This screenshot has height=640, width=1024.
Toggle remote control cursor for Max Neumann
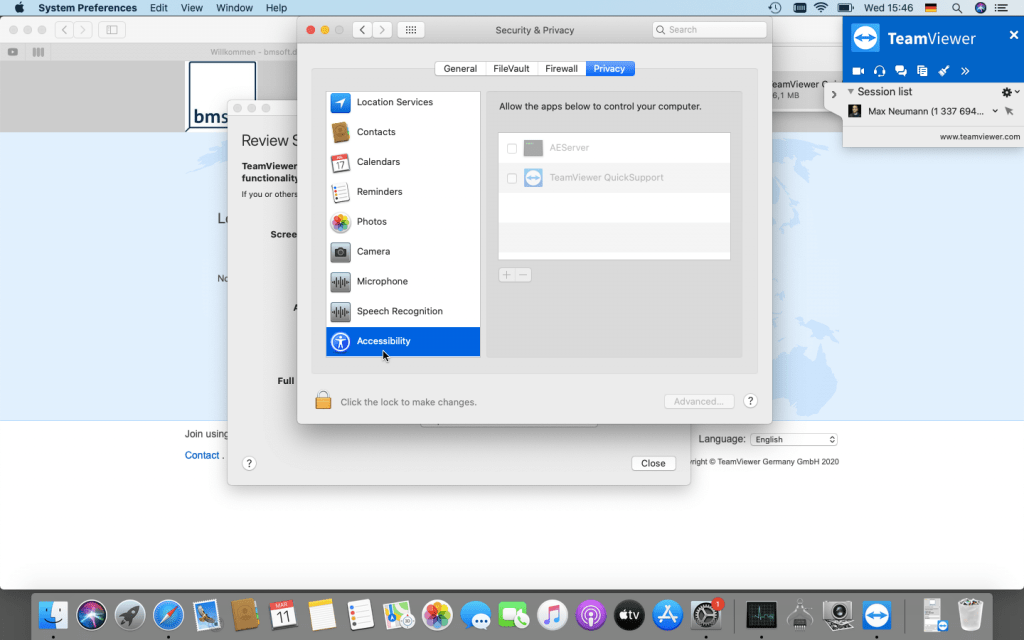[1009, 112]
